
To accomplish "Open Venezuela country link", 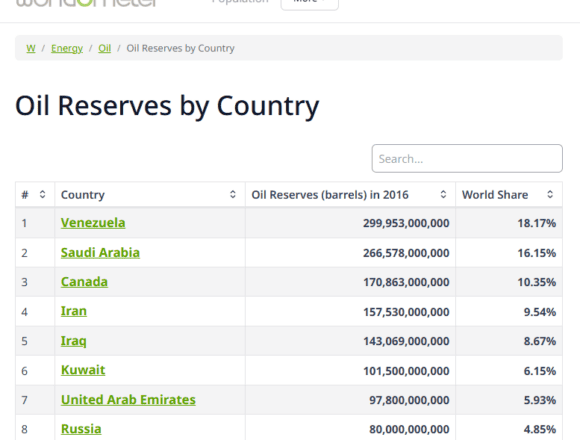I will [x=93, y=223].
